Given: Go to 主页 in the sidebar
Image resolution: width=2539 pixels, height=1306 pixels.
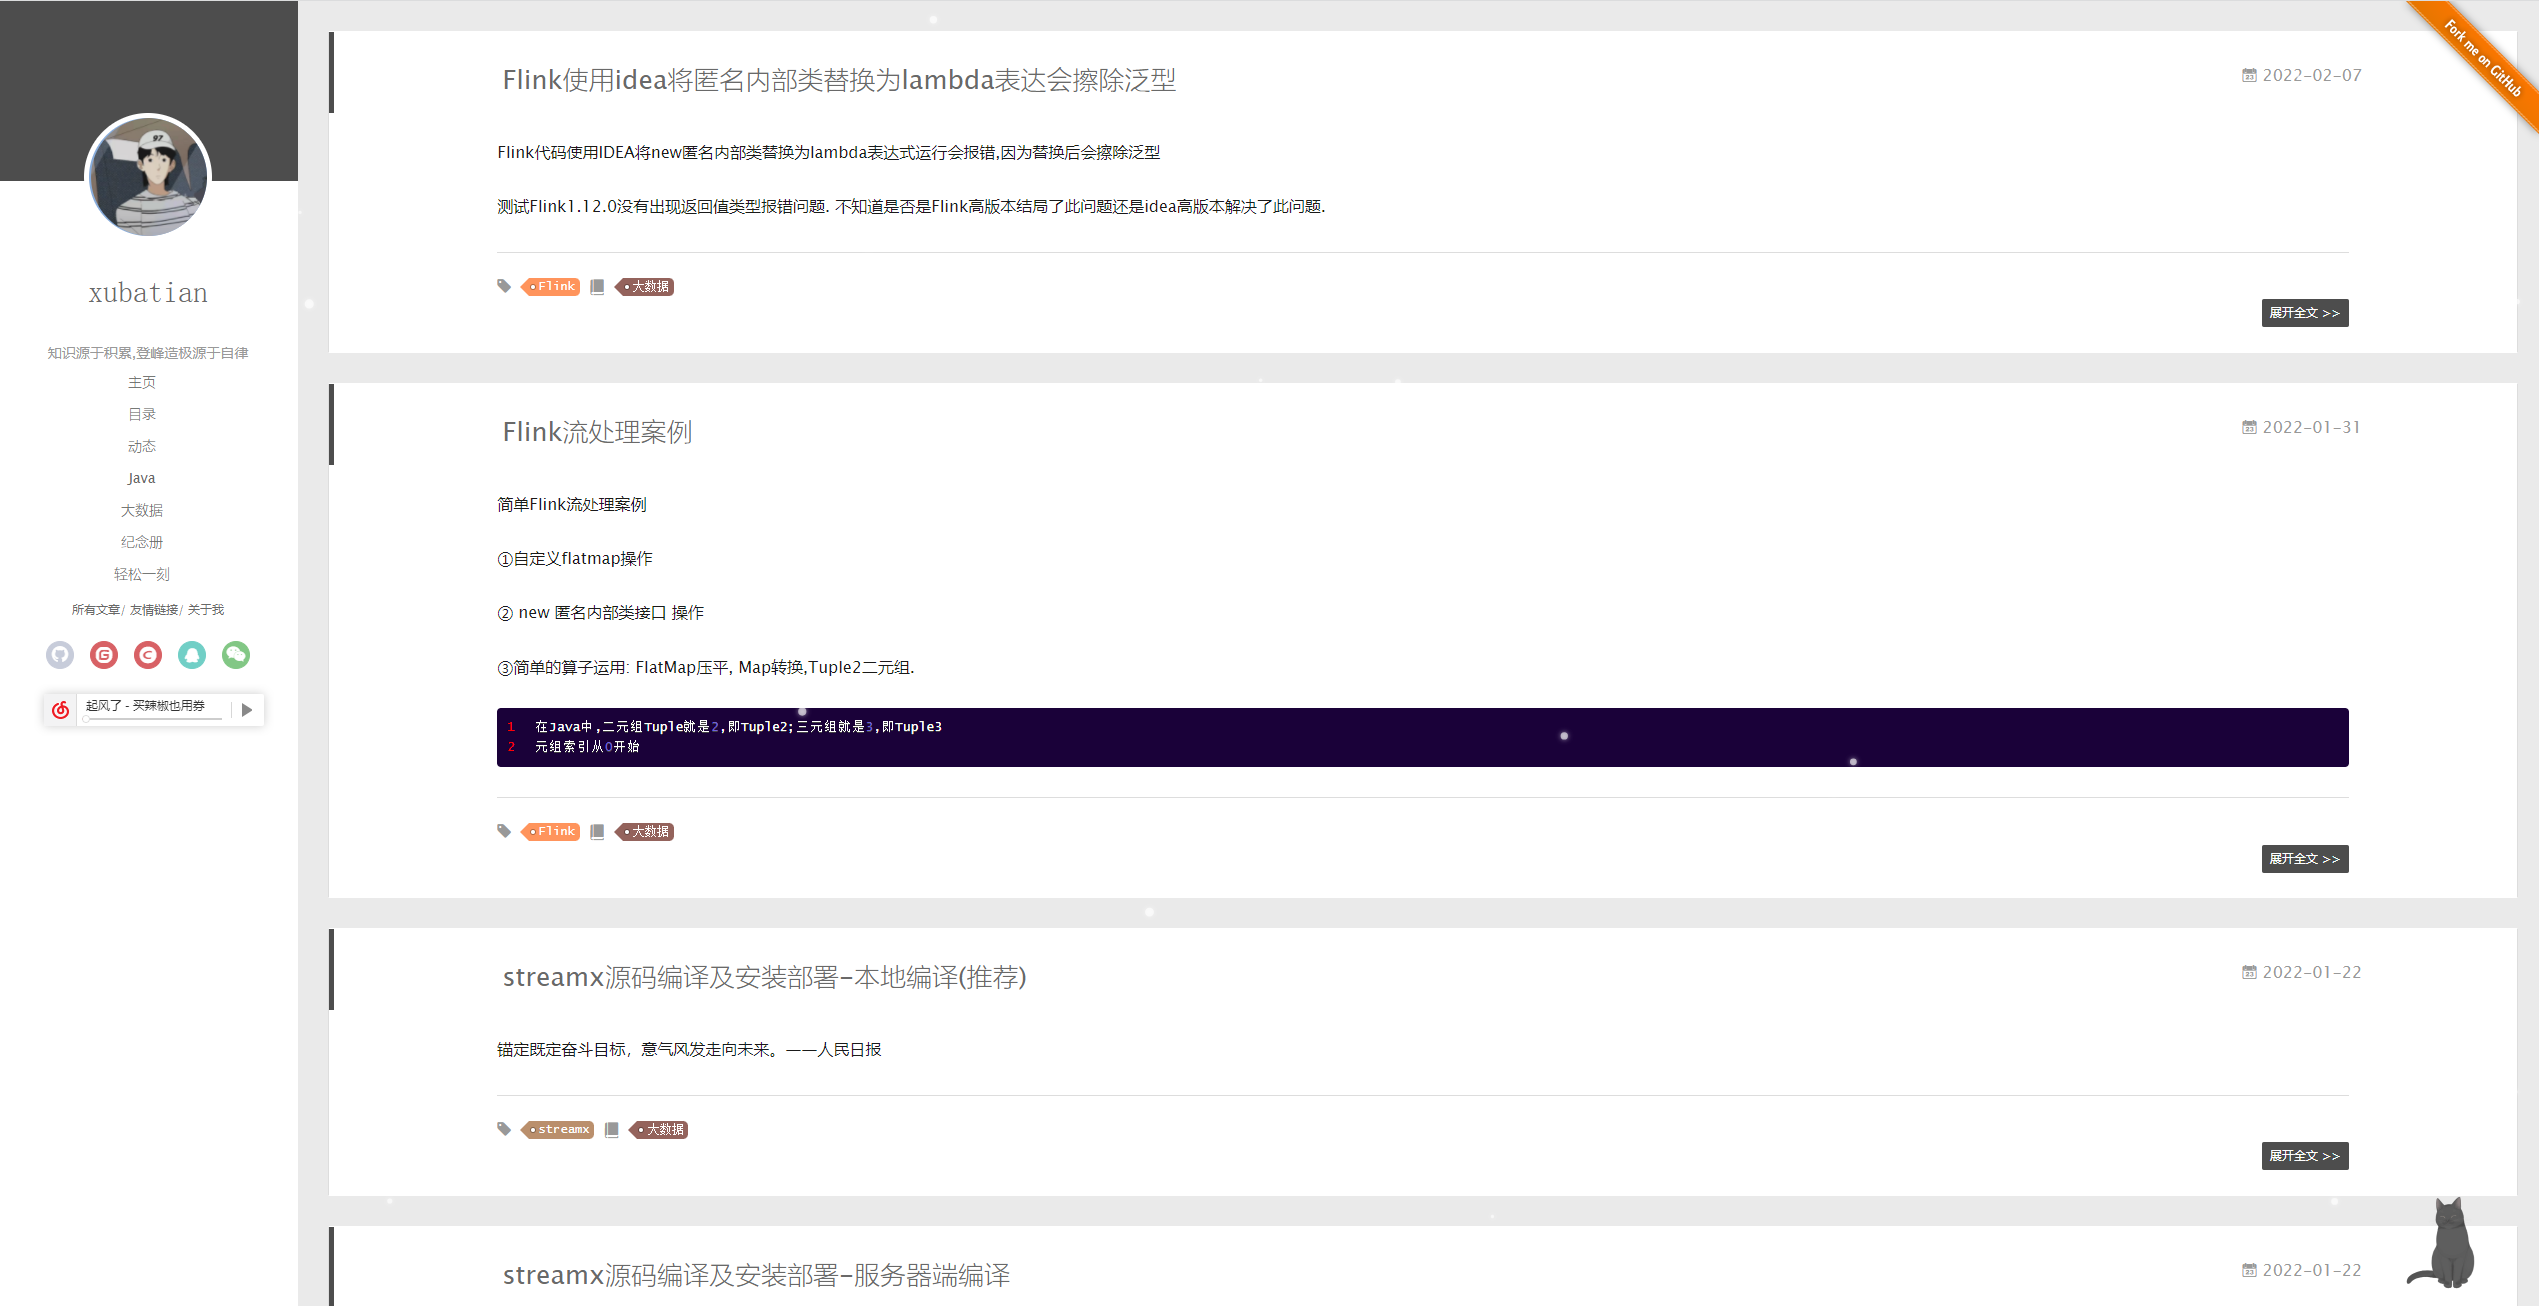Looking at the screenshot, I should coord(141,382).
